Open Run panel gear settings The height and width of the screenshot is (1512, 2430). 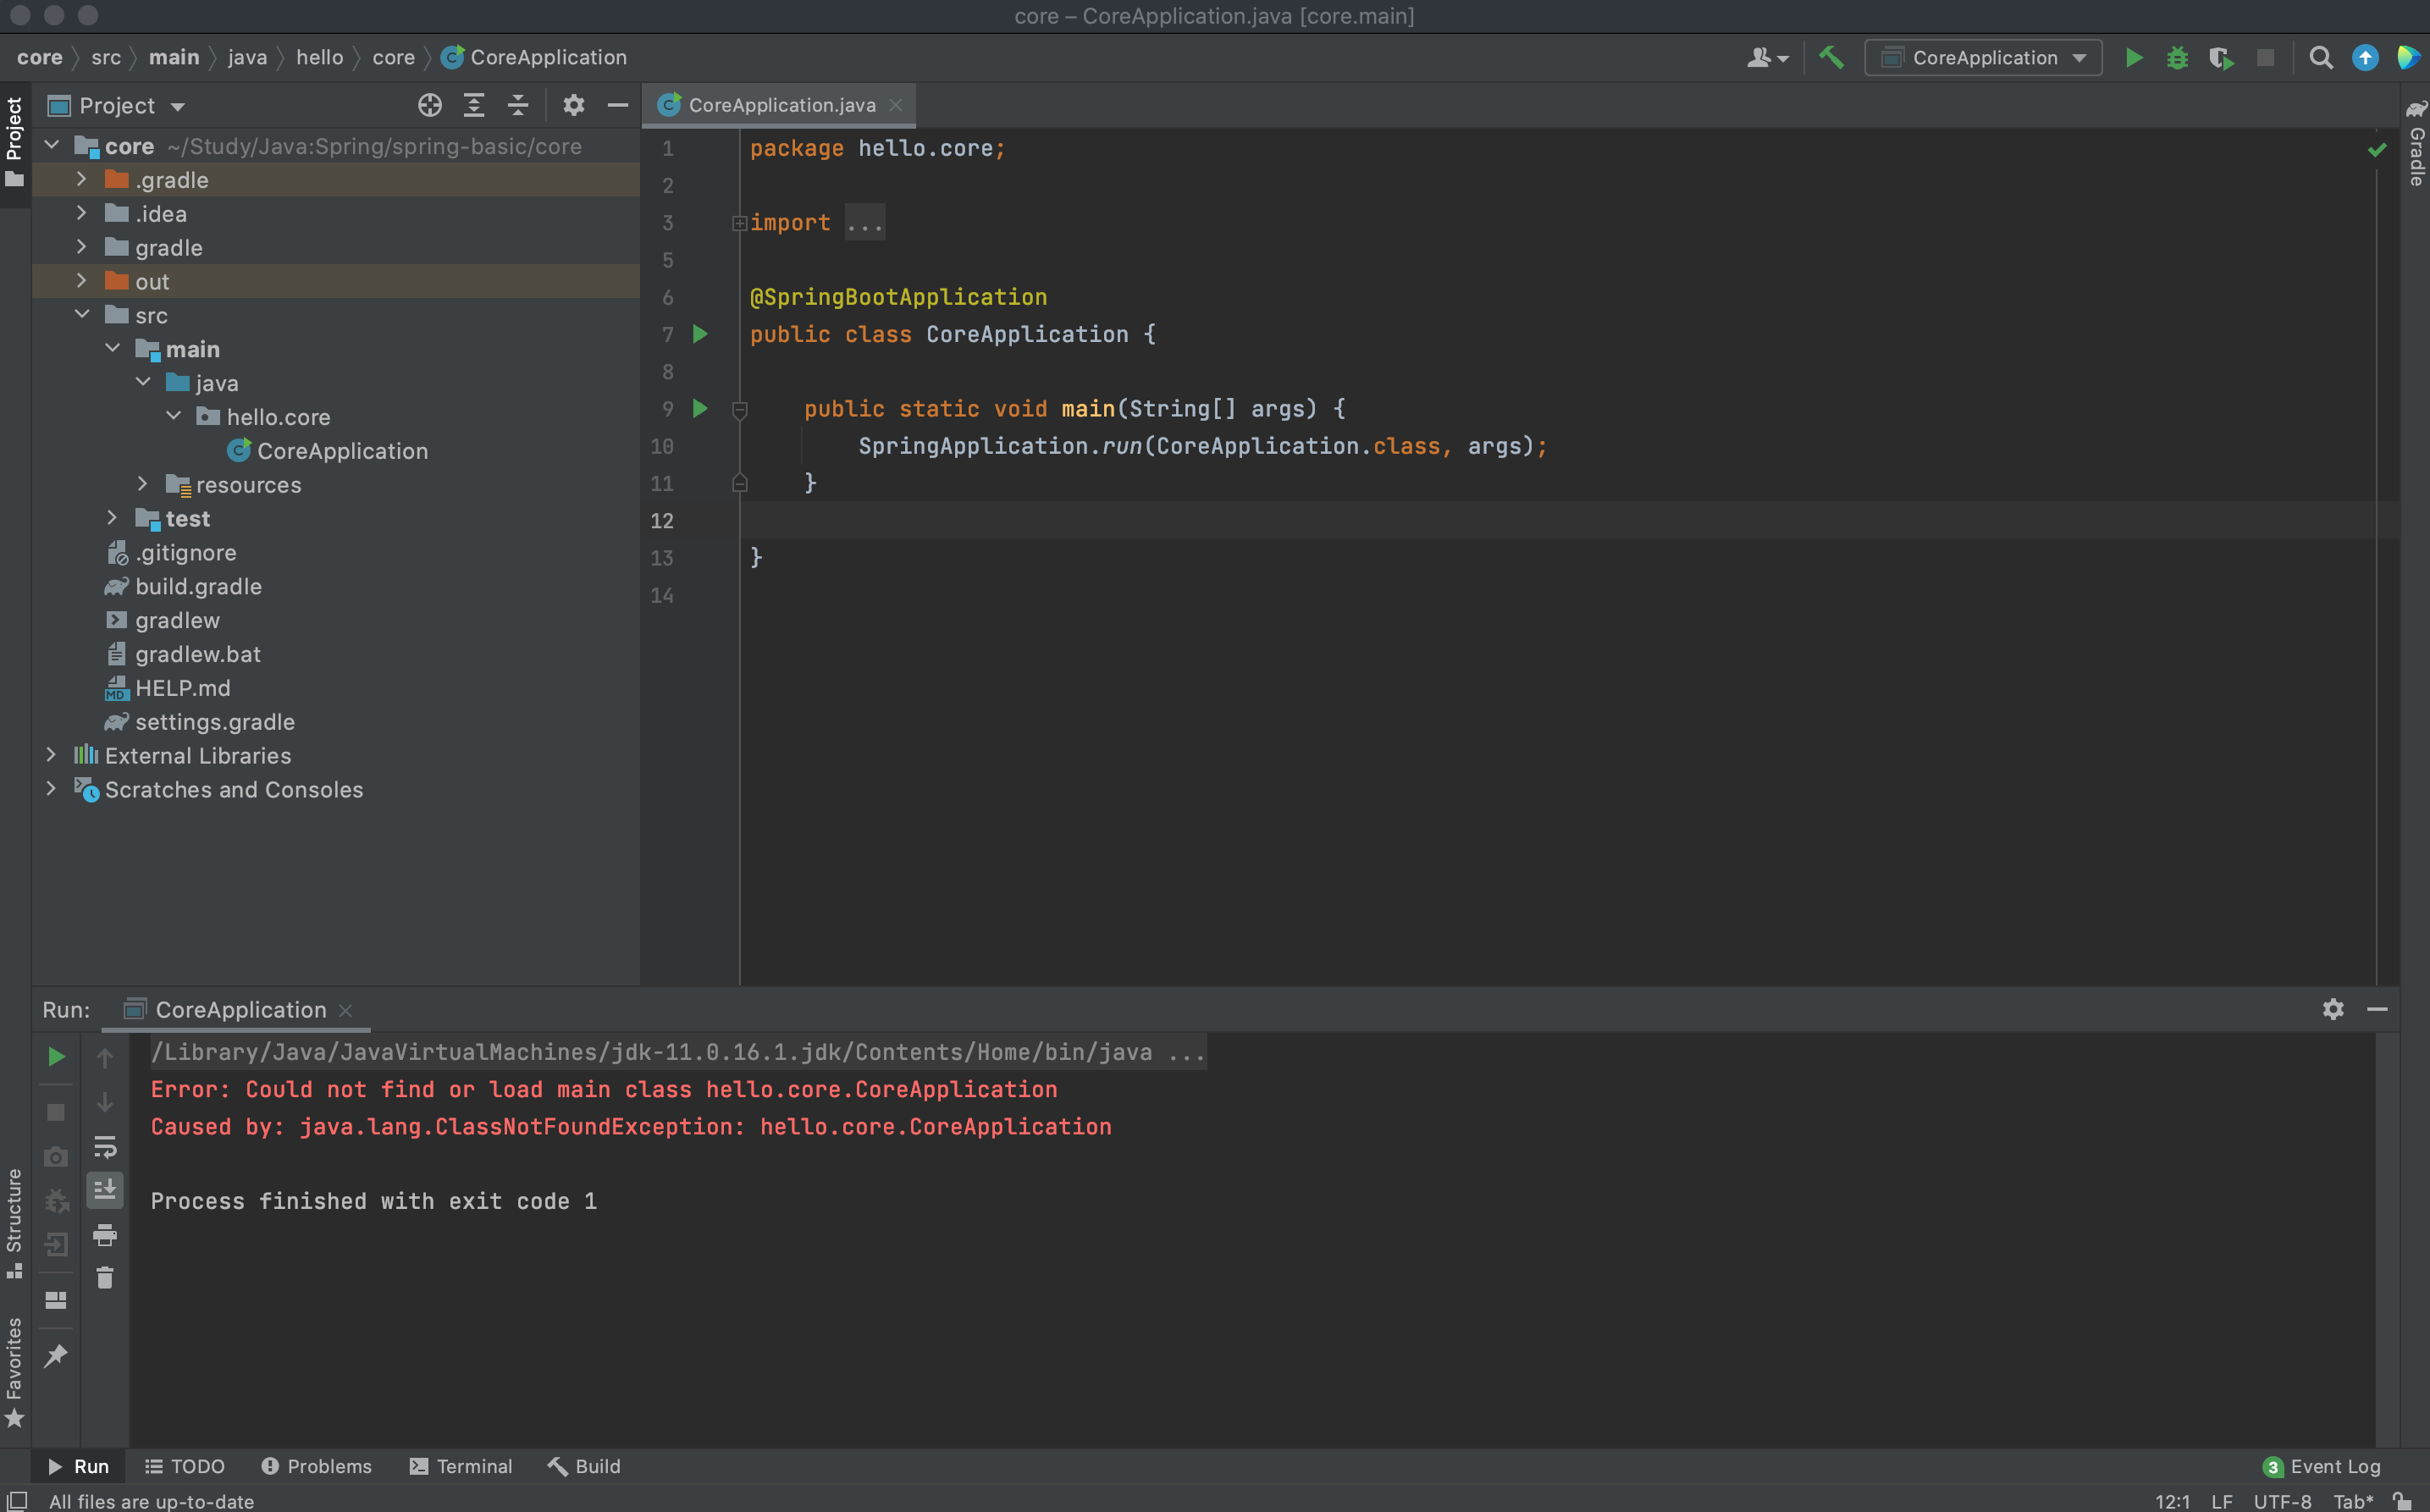(x=2333, y=1009)
